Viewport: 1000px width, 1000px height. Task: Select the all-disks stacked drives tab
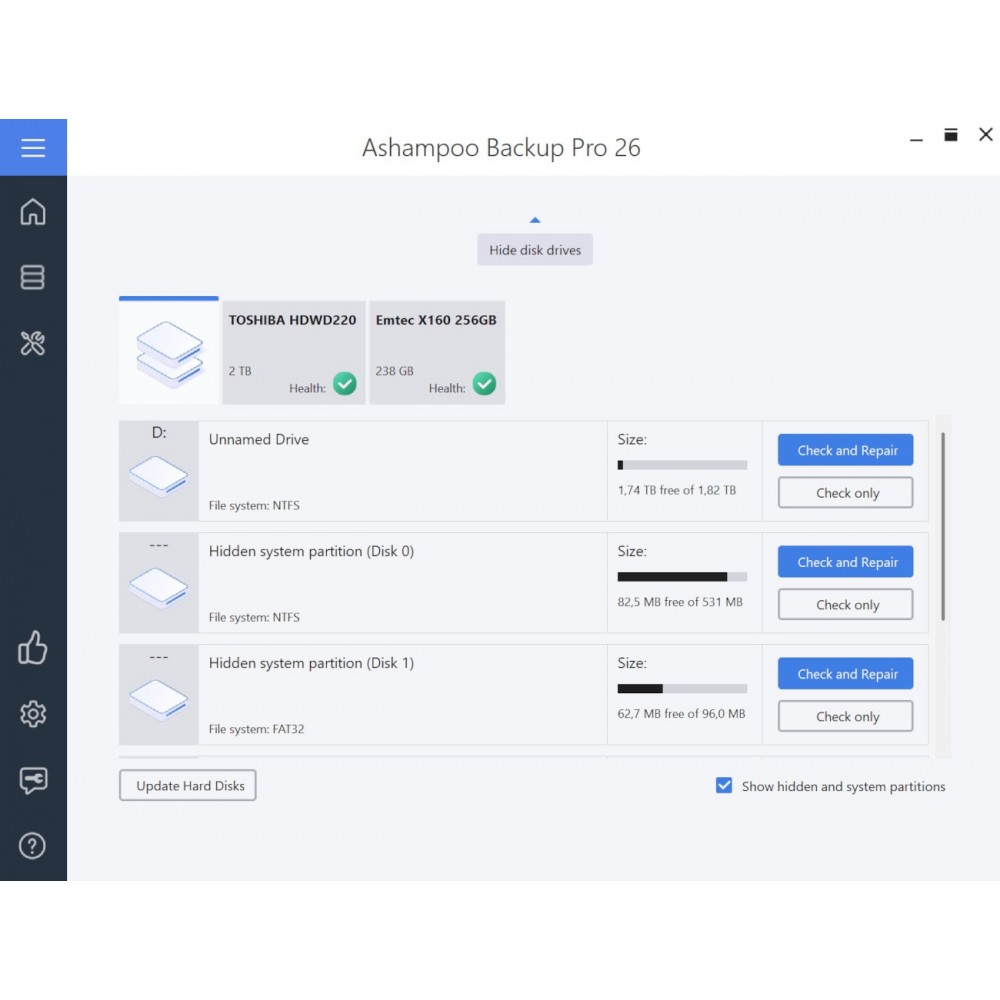click(x=169, y=351)
